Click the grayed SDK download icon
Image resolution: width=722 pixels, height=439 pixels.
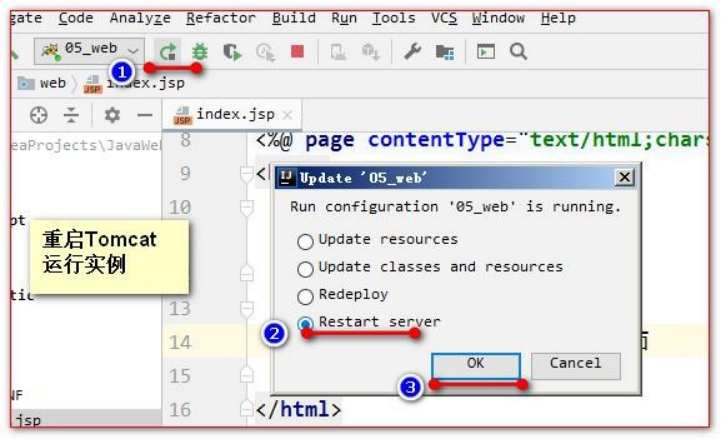371,52
